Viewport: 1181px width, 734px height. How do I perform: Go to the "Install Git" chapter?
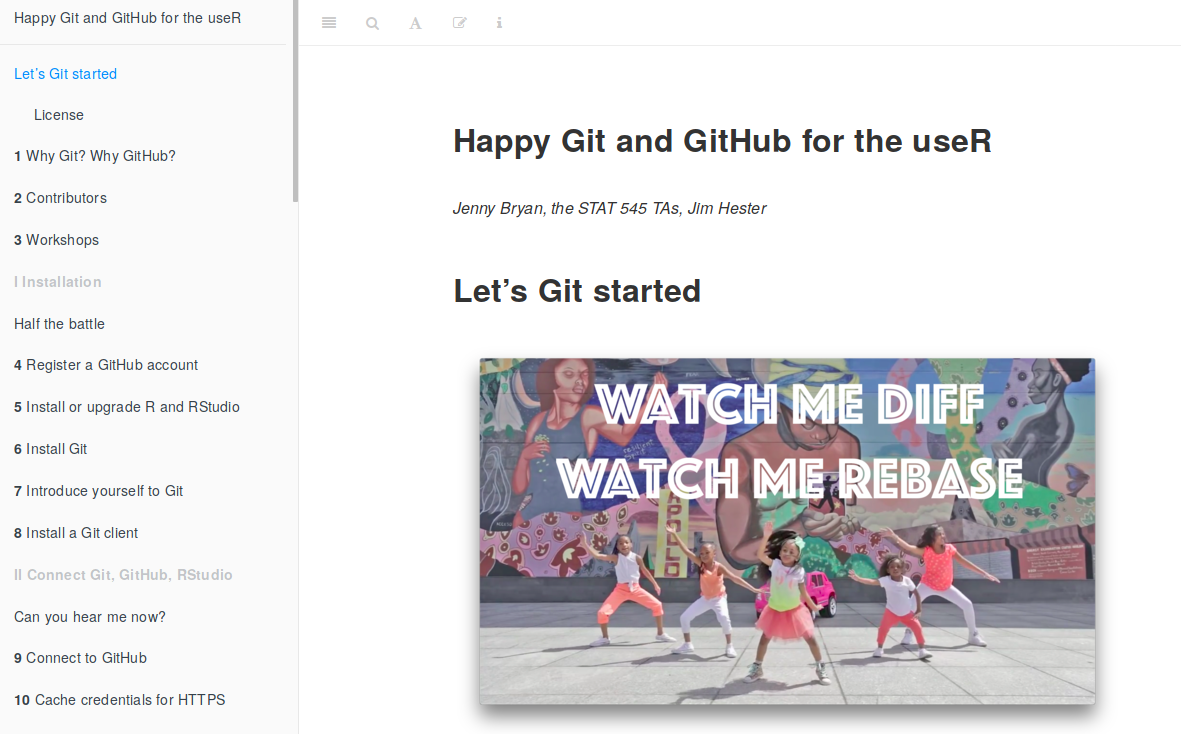pos(50,449)
